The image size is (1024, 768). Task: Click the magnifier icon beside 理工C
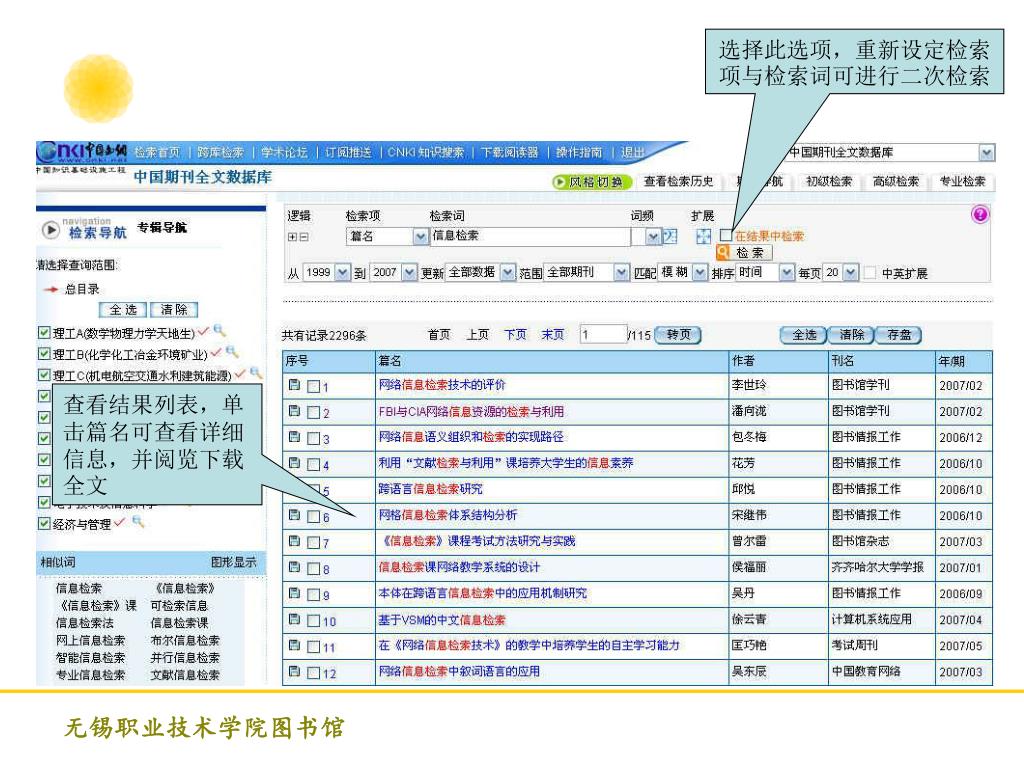point(255,373)
